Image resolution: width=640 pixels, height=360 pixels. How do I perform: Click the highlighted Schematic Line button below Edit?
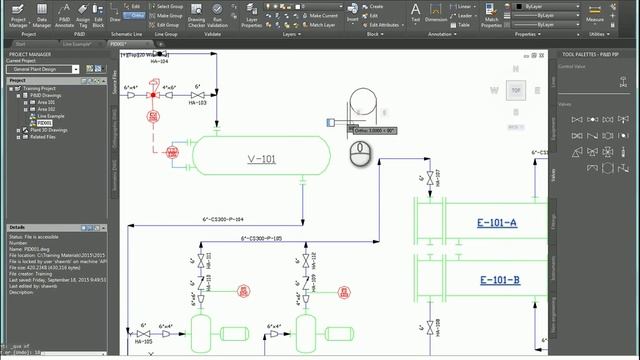point(134,16)
